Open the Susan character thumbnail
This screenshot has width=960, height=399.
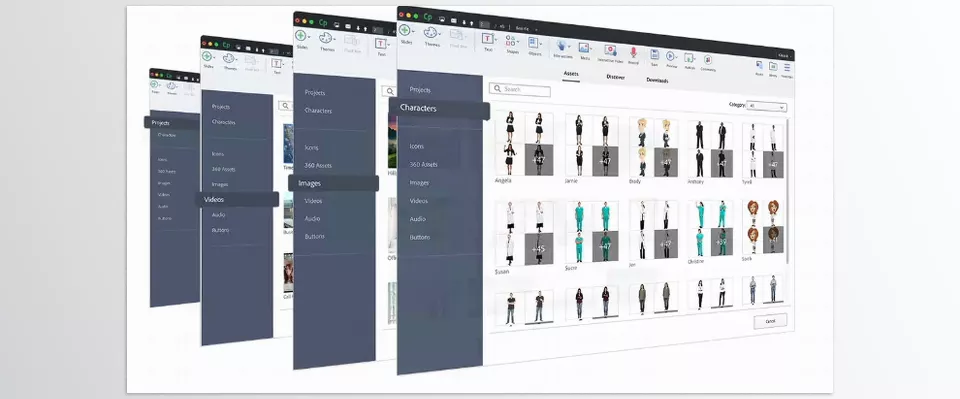pos(524,233)
